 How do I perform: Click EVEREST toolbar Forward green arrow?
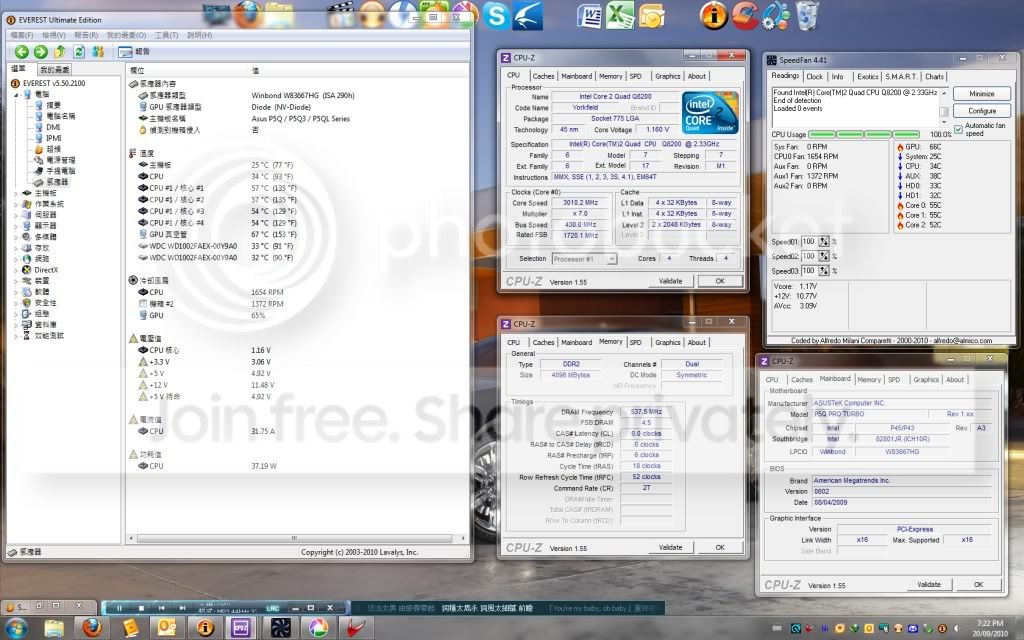coord(40,52)
